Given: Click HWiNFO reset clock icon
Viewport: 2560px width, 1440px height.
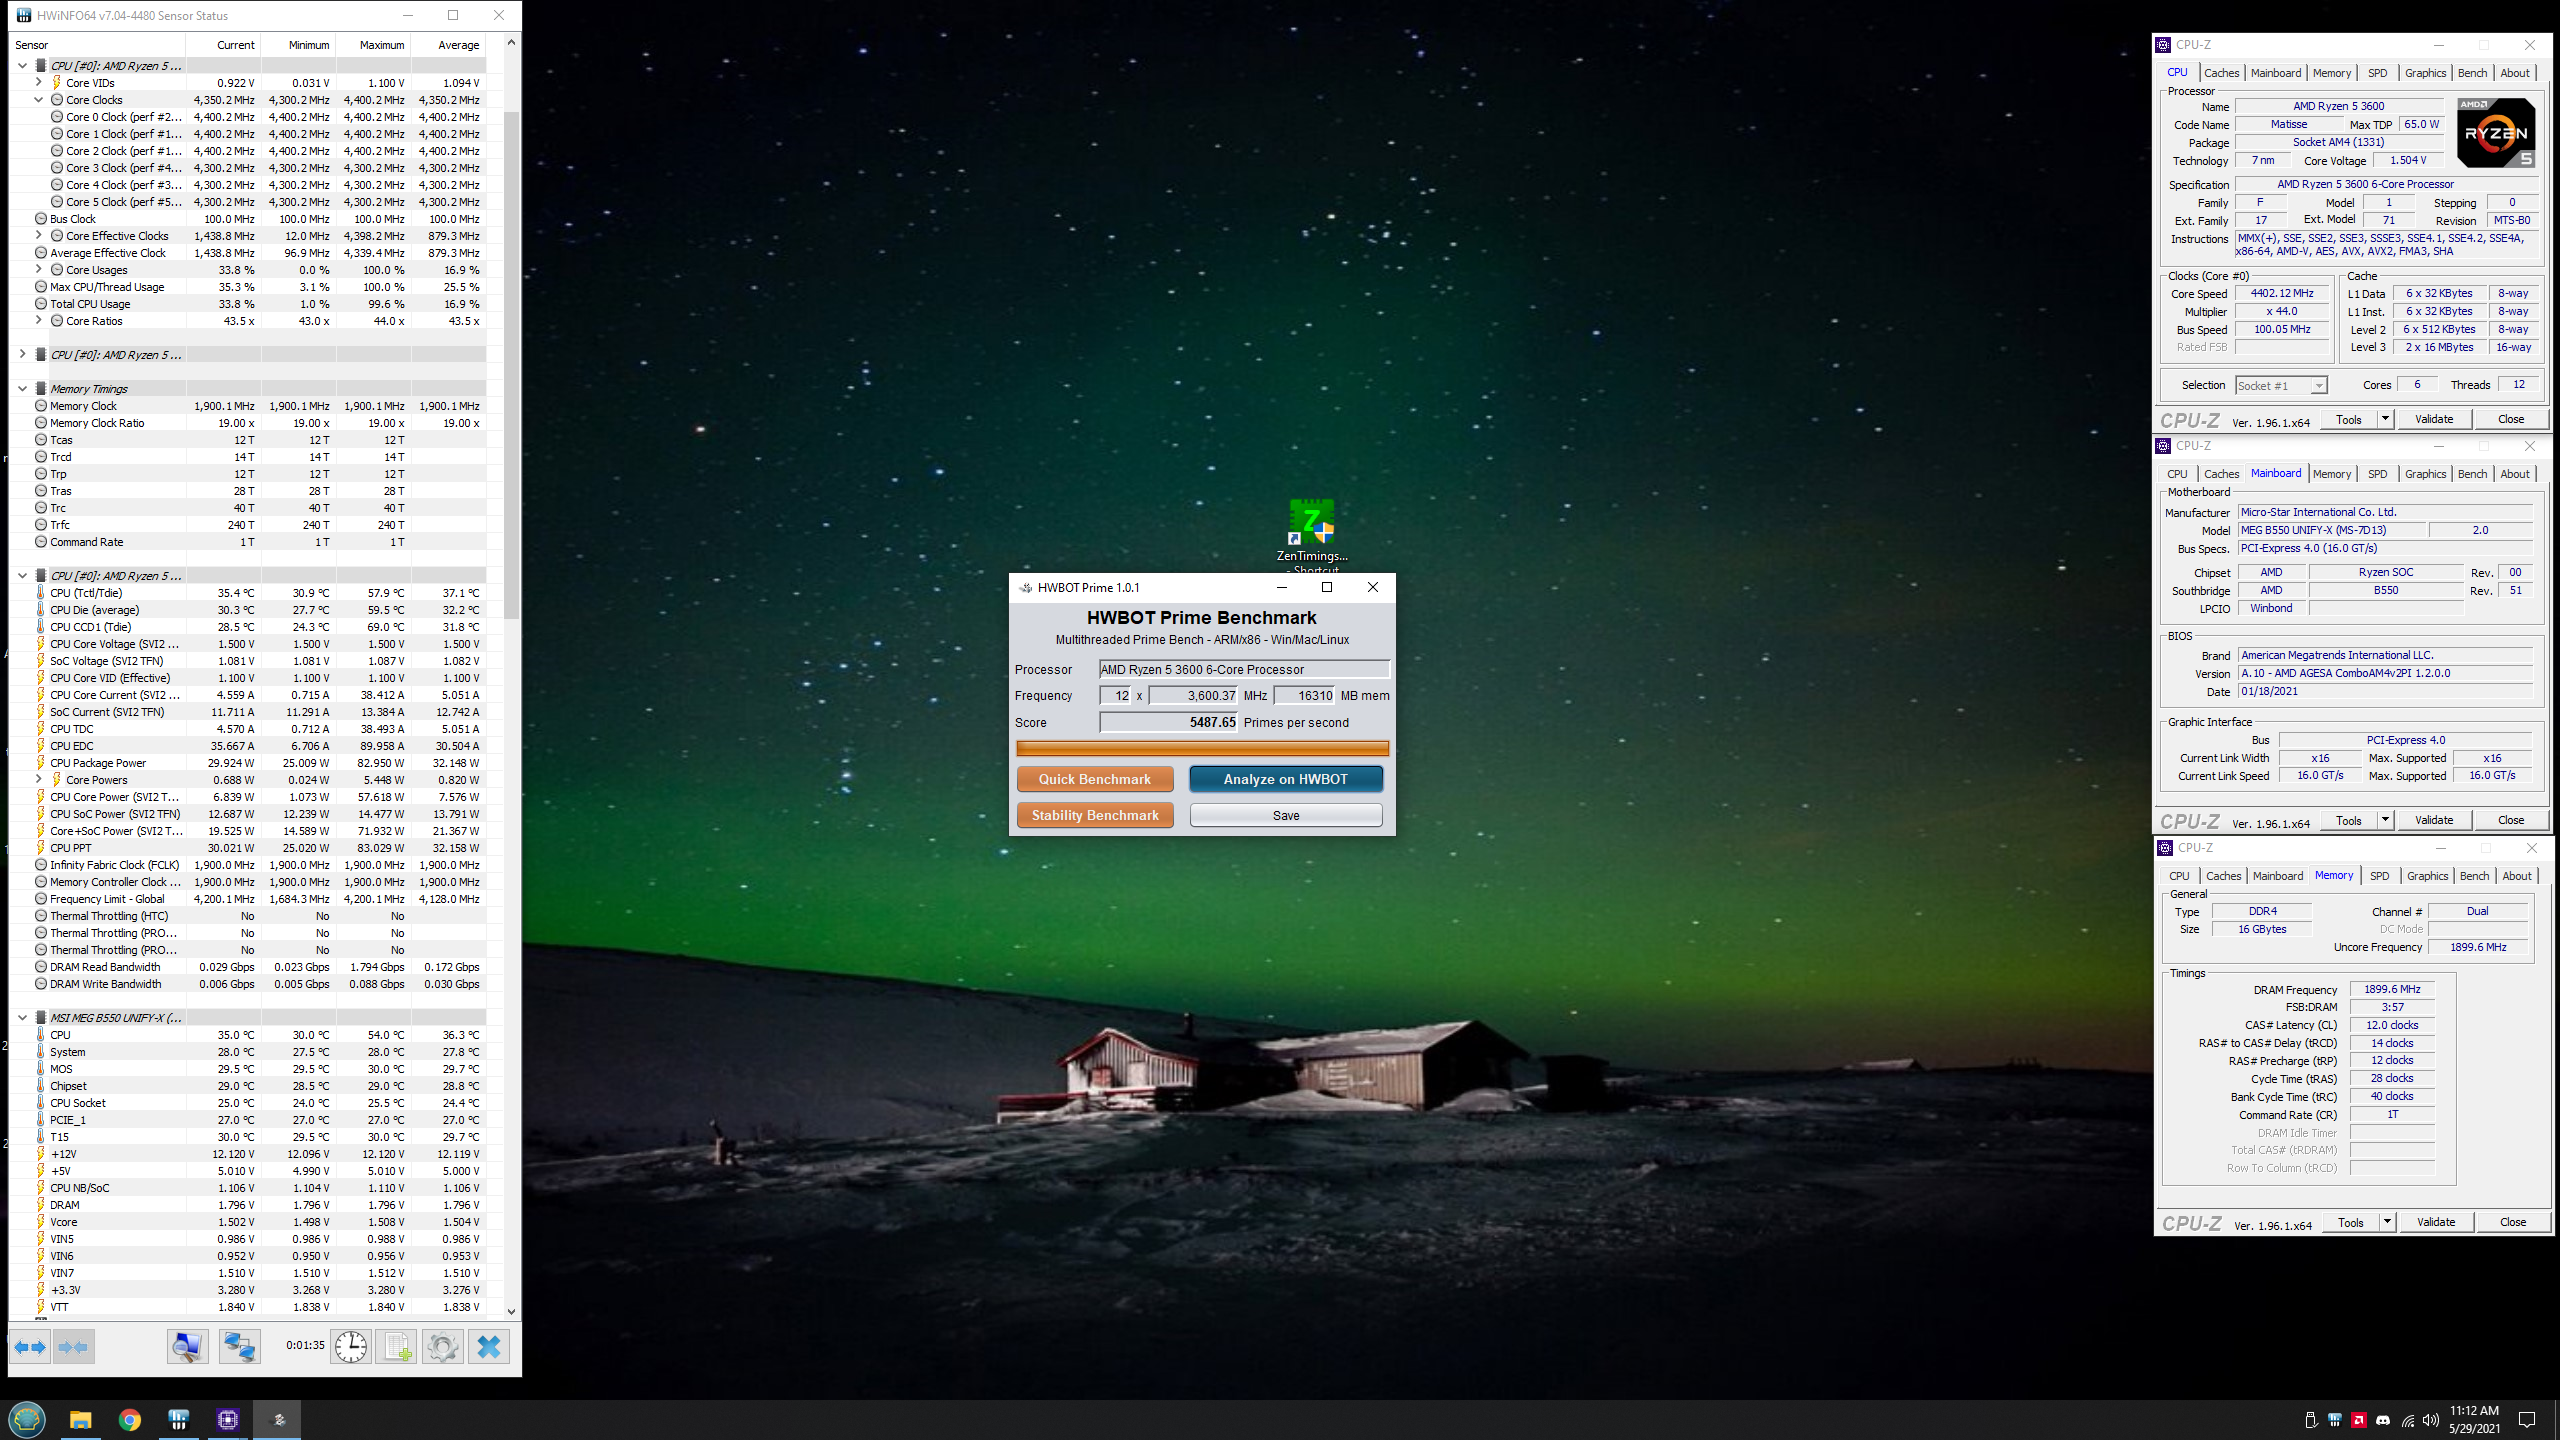Looking at the screenshot, I should [351, 1347].
